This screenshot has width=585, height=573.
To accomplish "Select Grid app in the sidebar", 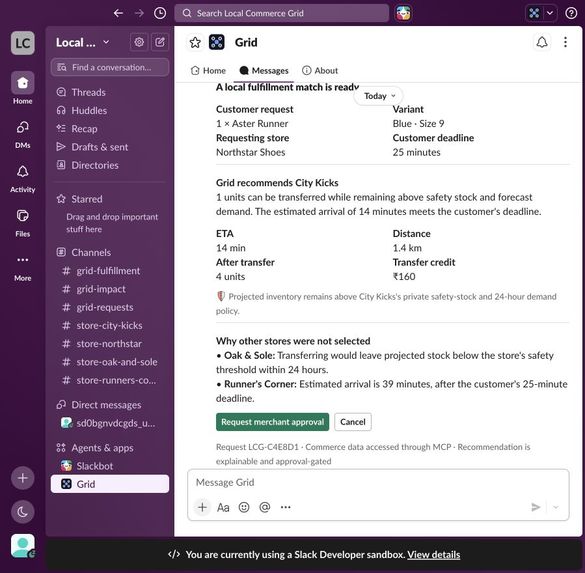I will [110, 484].
